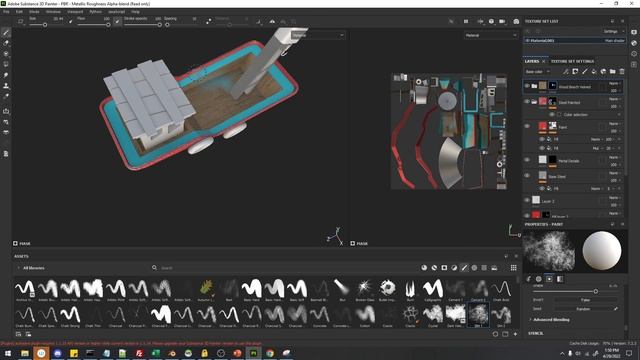Click the smart material sphere icon in Layers
The width and height of the screenshot is (640, 360).
pyautogui.click(x=603, y=71)
